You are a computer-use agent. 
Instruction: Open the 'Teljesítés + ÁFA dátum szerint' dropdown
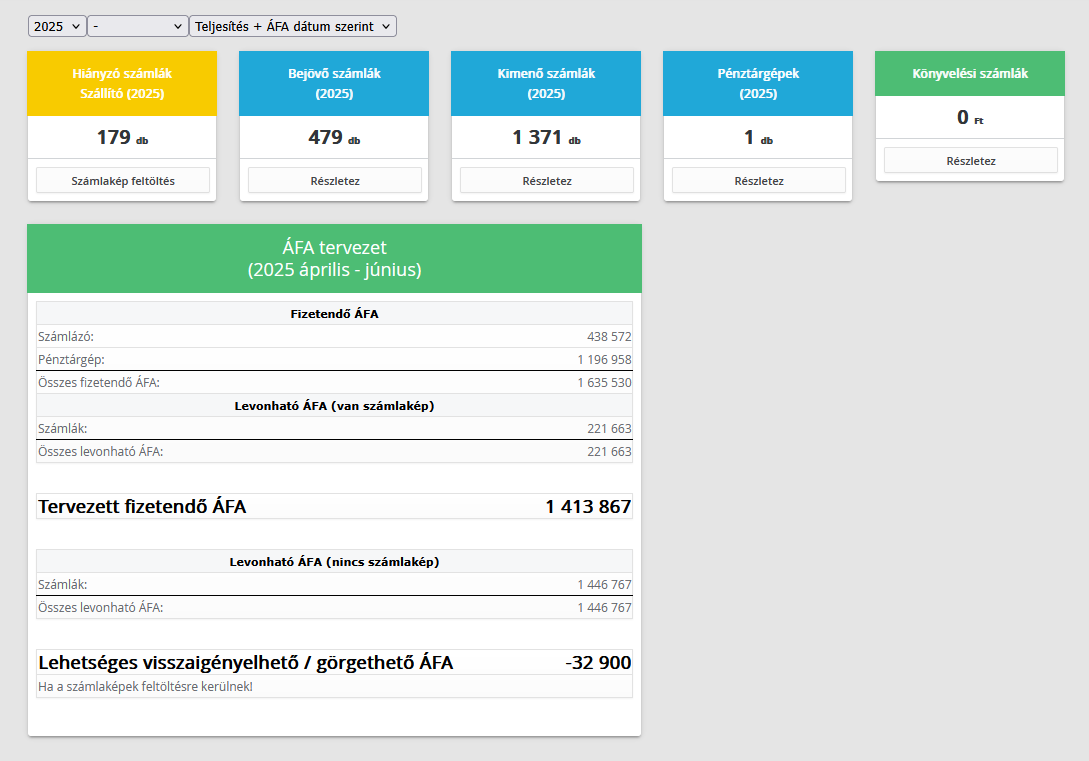292,27
